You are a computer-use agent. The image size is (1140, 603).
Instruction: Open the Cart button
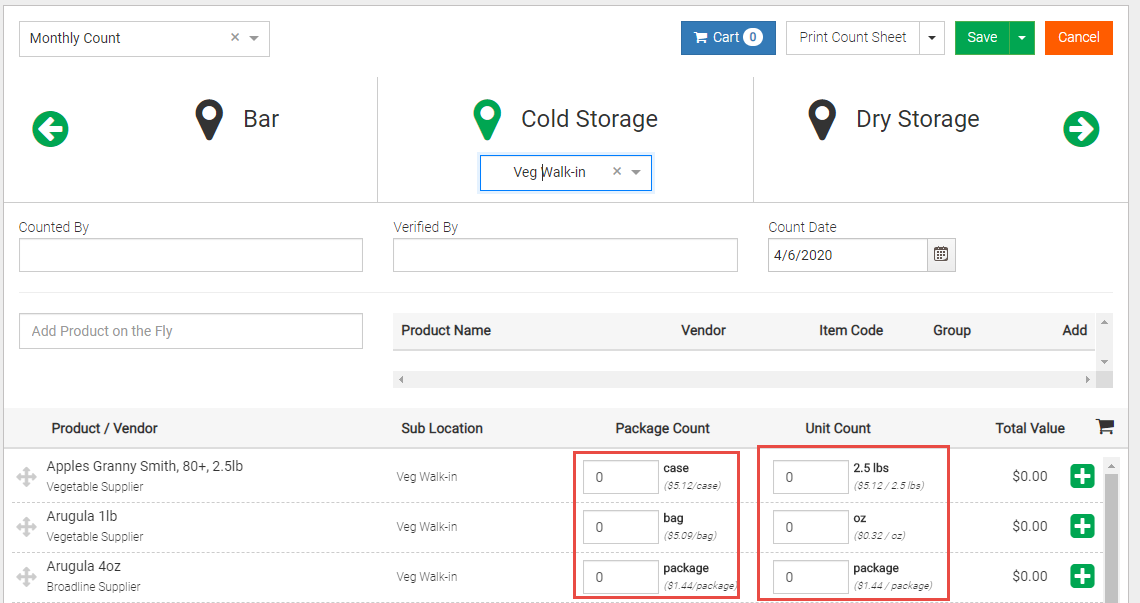727,38
